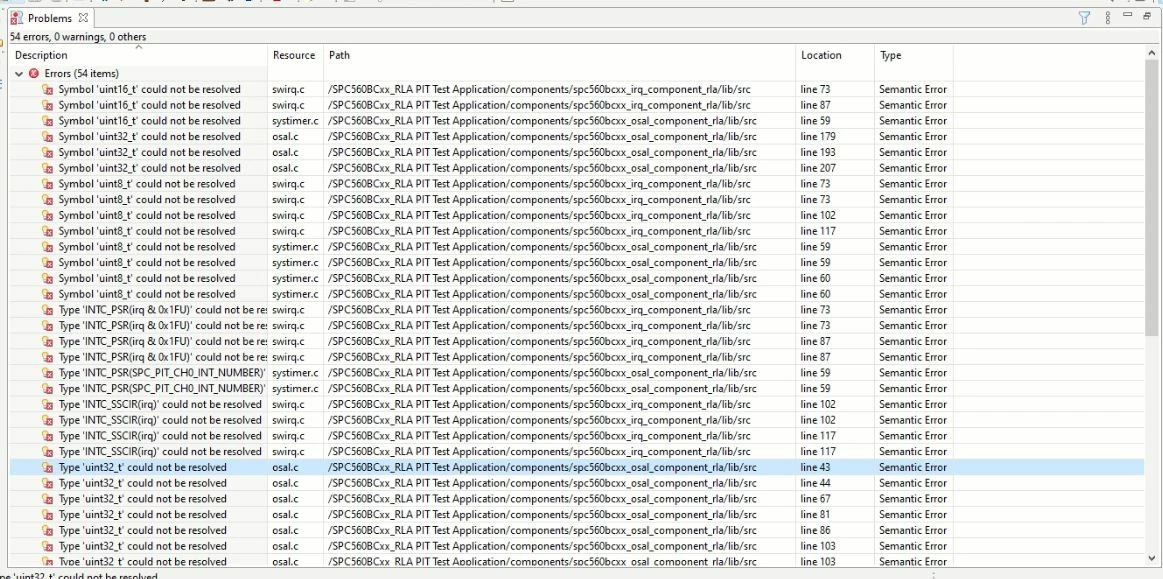Screen dimensions: 1163x579
Task: Click the scroll up arrow of error list
Action: click(x=1152, y=52)
